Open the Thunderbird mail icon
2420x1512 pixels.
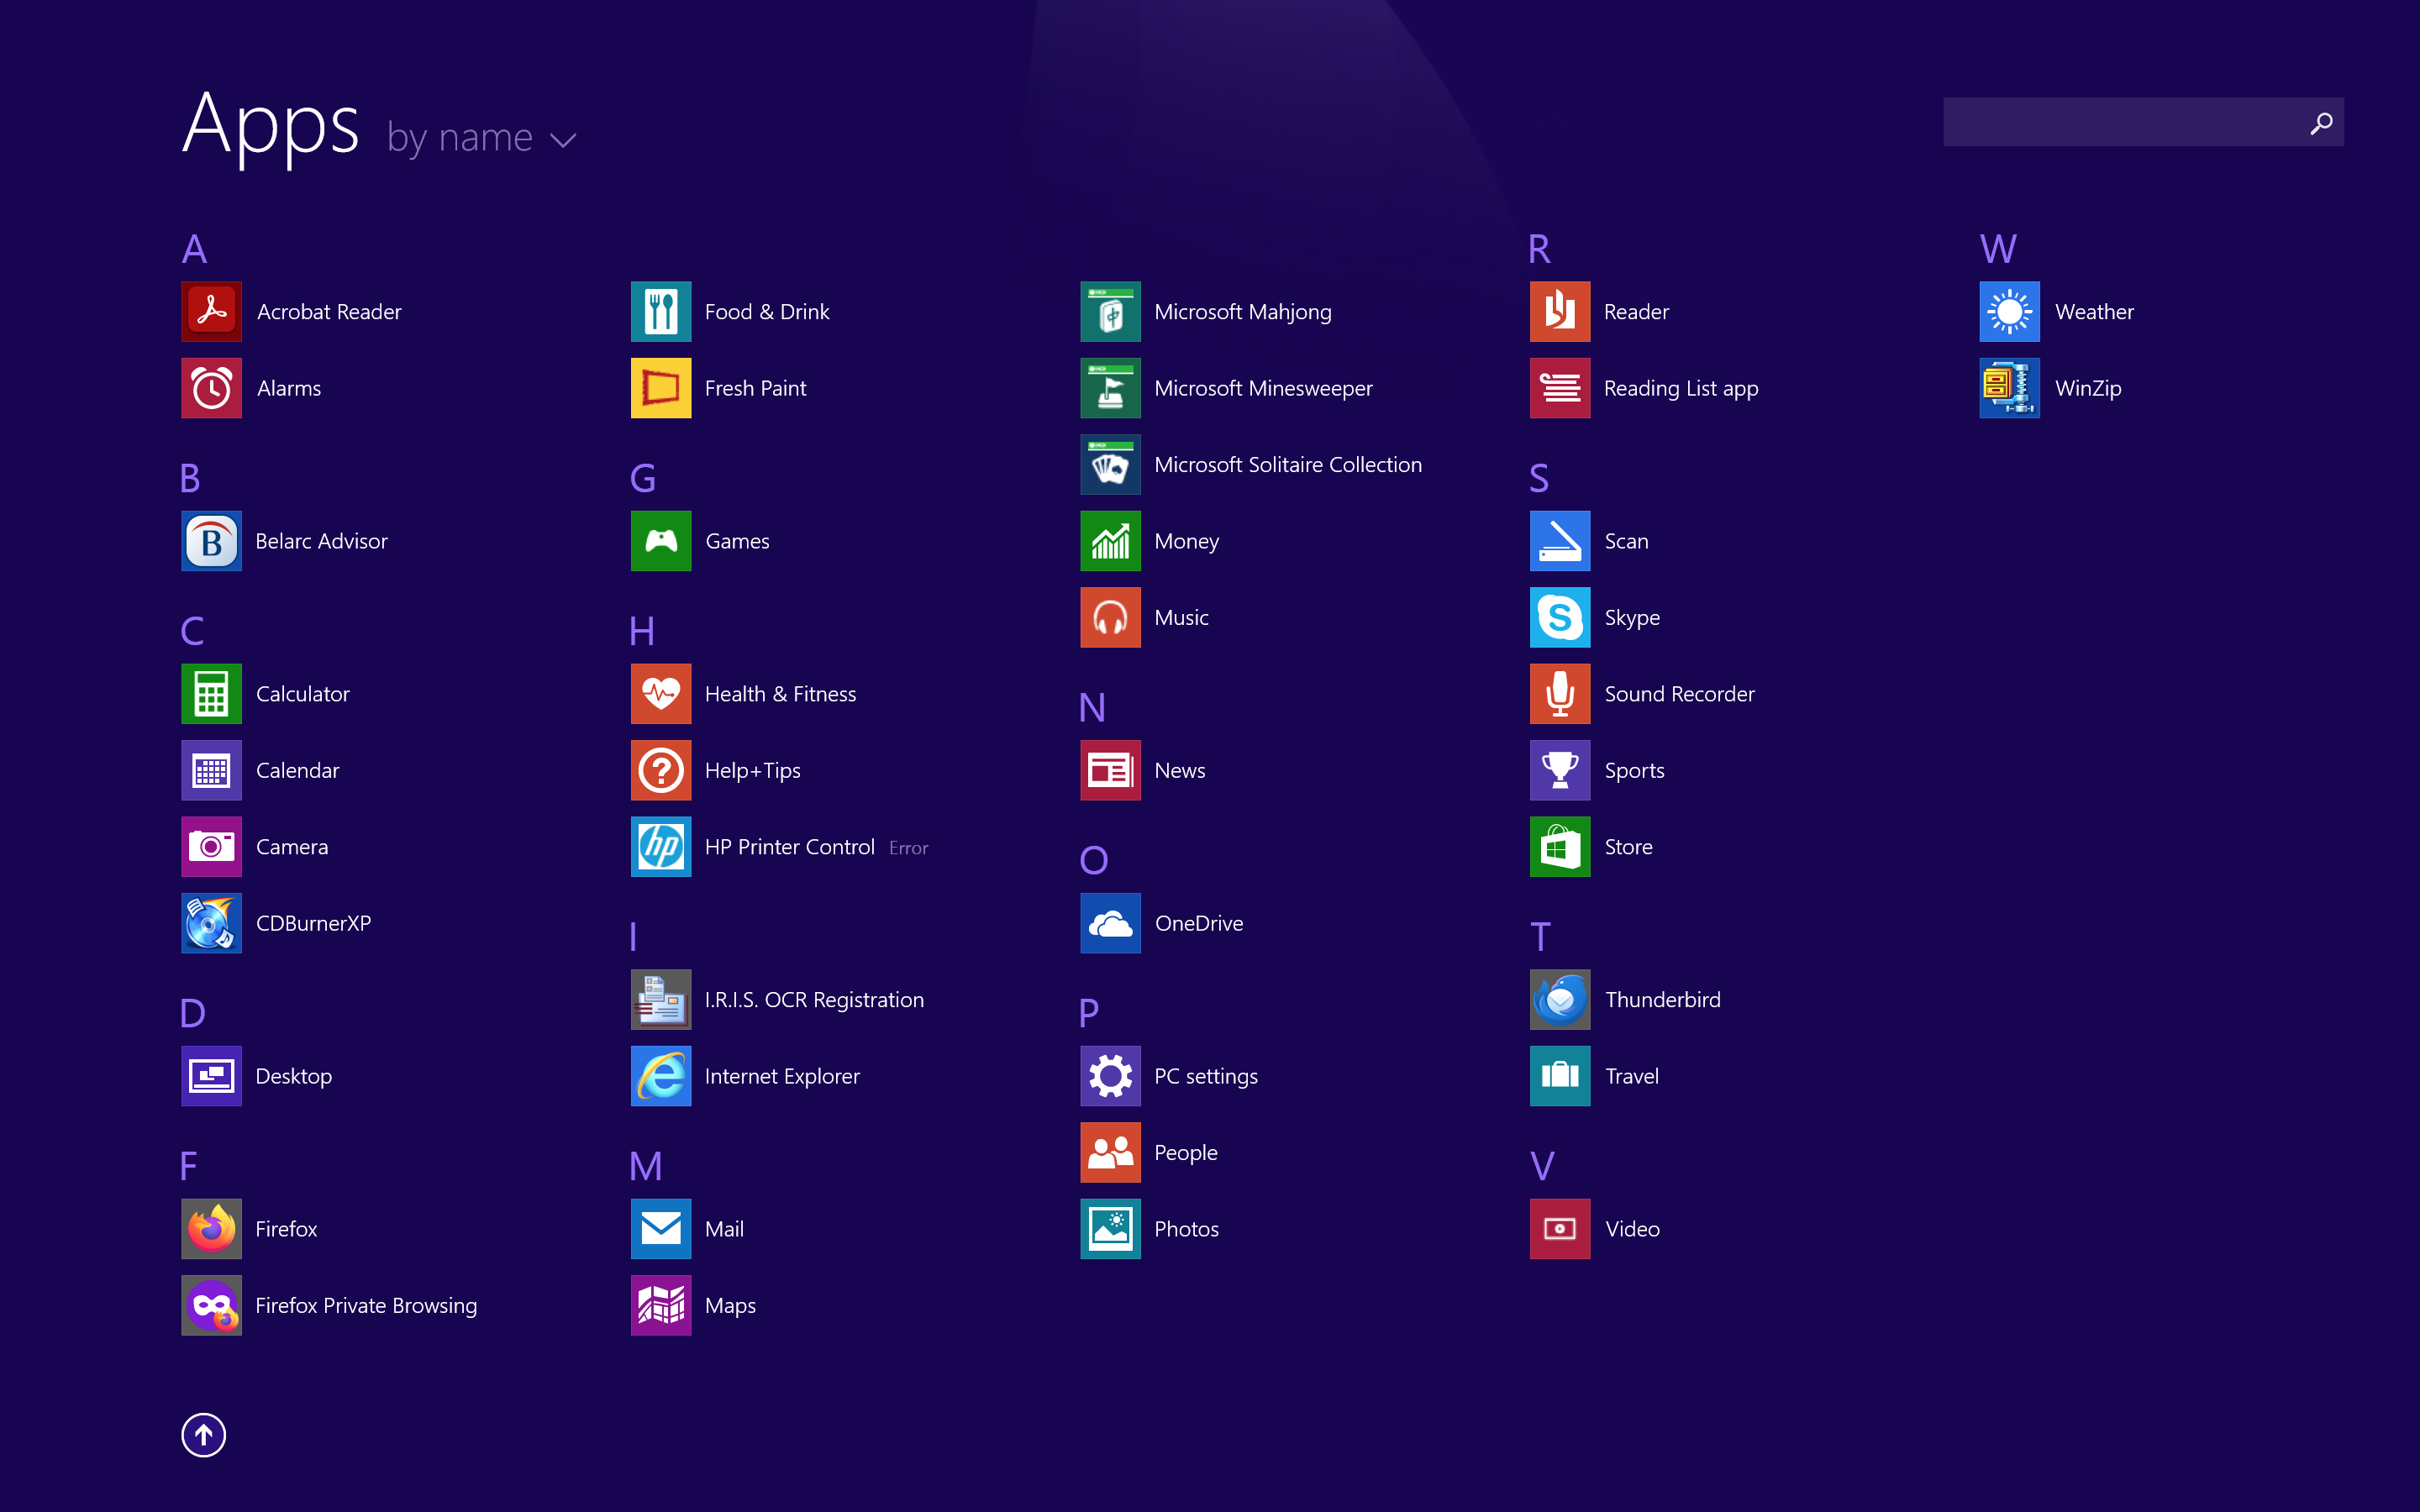tap(1560, 1000)
